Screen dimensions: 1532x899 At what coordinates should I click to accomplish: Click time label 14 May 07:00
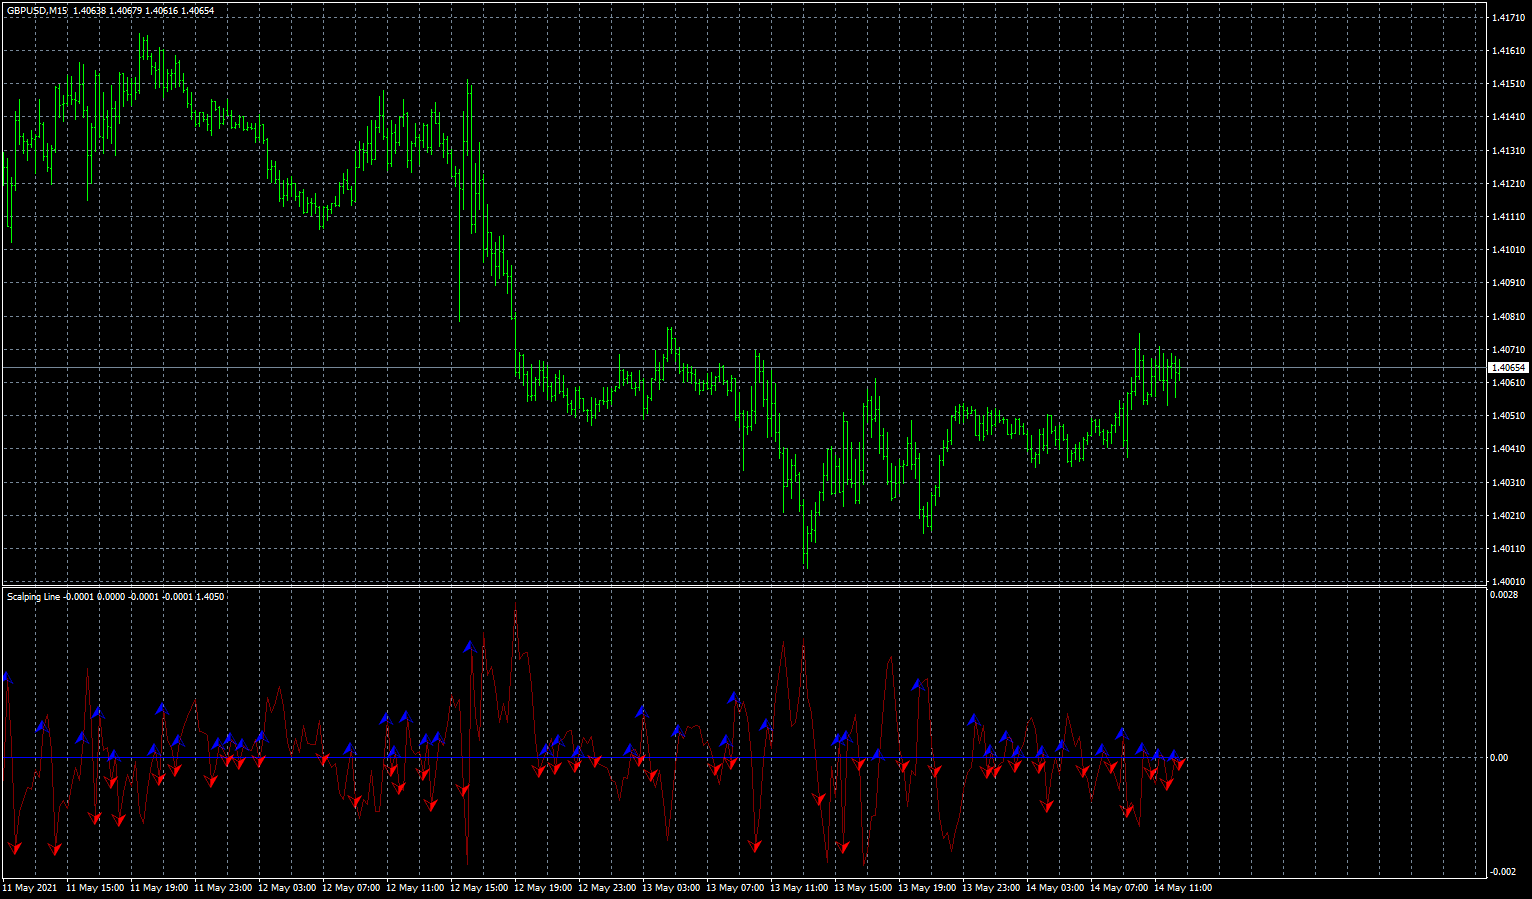click(x=1119, y=888)
